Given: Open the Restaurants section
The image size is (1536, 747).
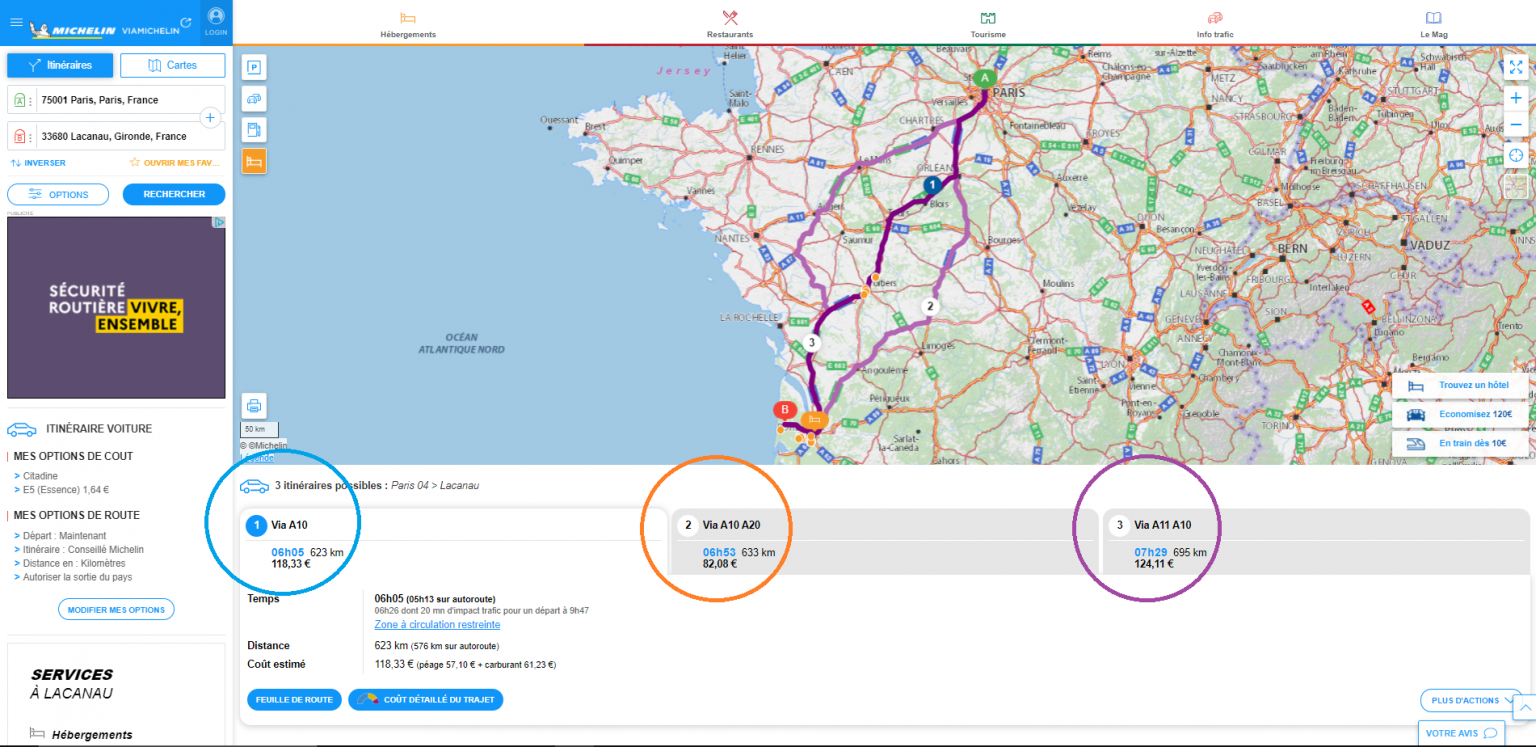Looking at the screenshot, I should (x=729, y=23).
